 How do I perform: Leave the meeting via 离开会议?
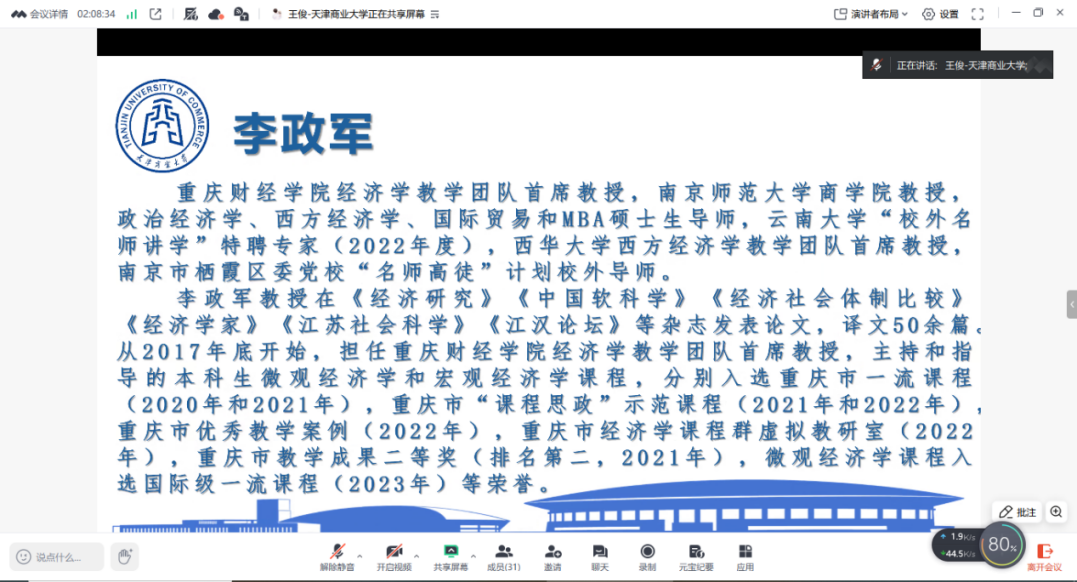click(1045, 555)
